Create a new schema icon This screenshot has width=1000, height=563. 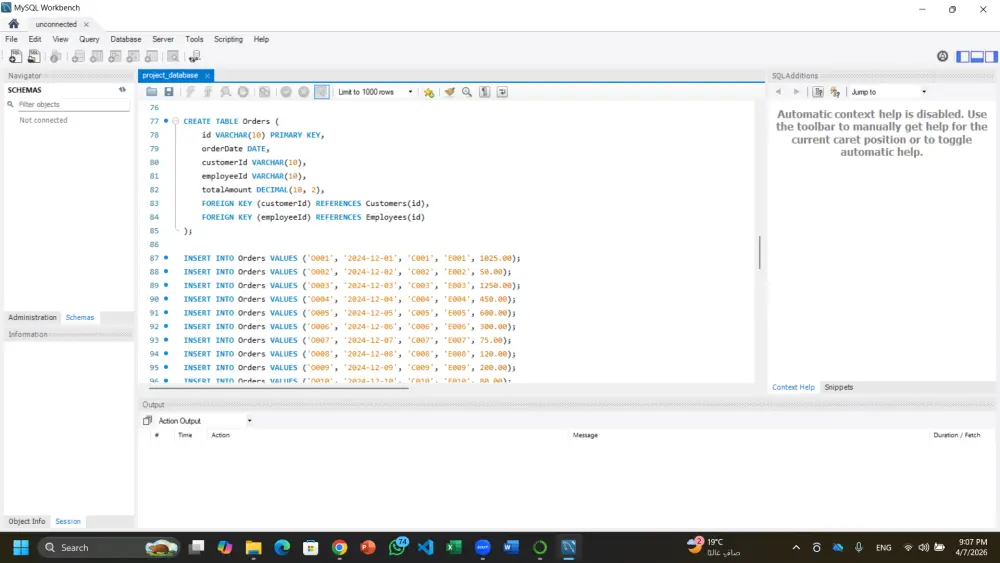[x=78, y=57]
